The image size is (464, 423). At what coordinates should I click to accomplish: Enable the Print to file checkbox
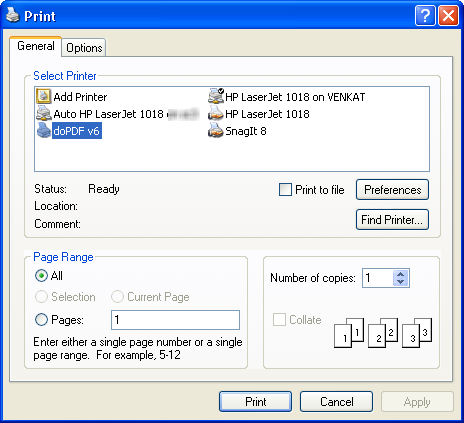point(285,190)
